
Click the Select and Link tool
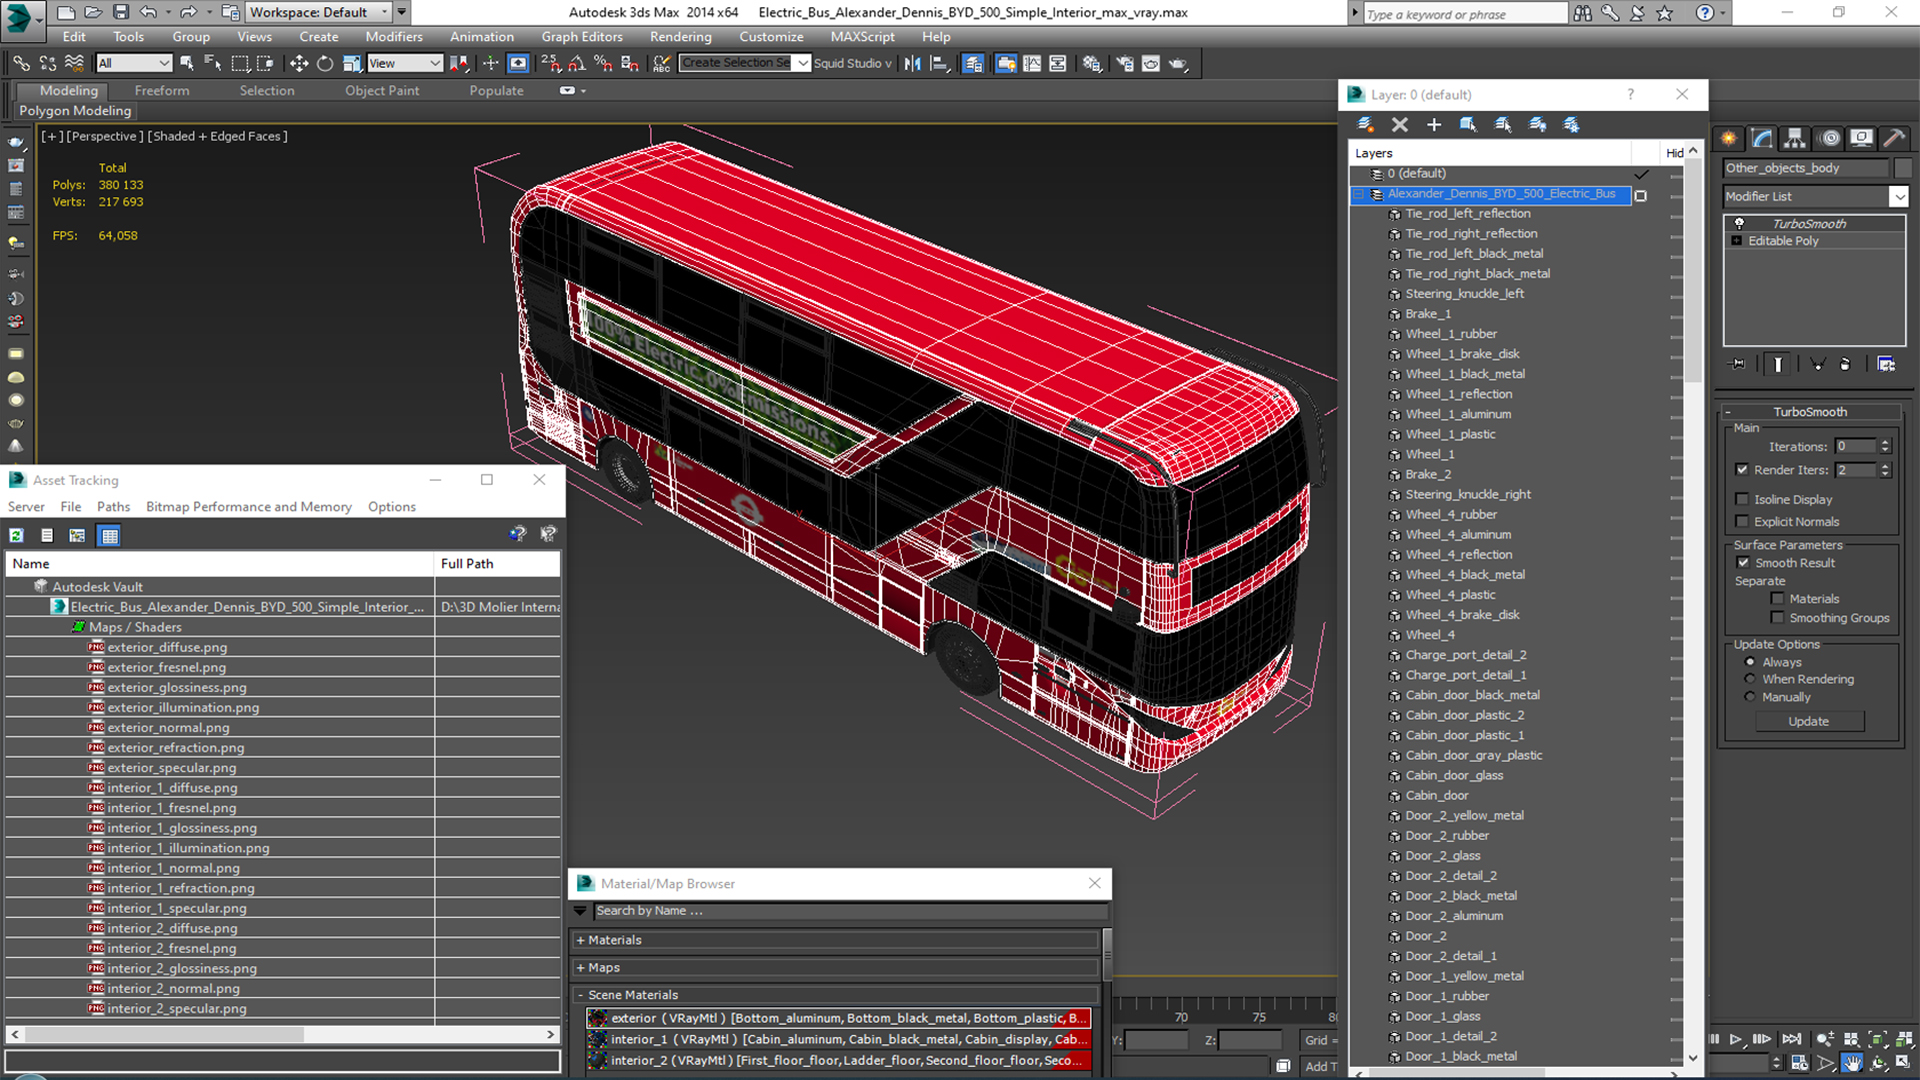click(x=21, y=63)
